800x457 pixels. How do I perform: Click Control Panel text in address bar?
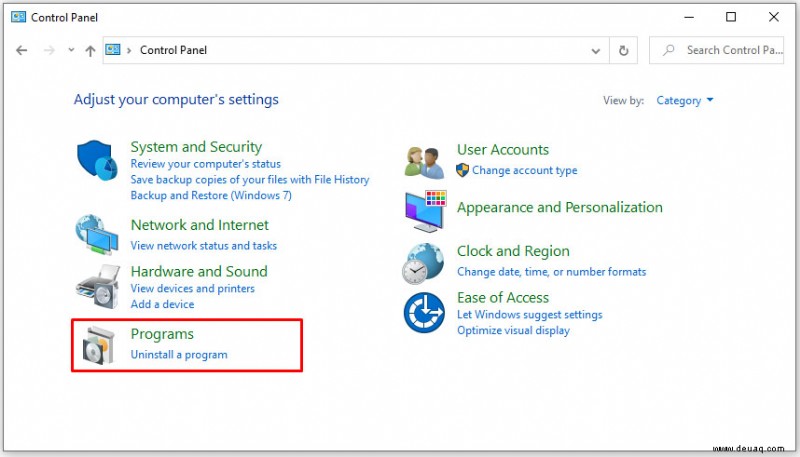(173, 50)
